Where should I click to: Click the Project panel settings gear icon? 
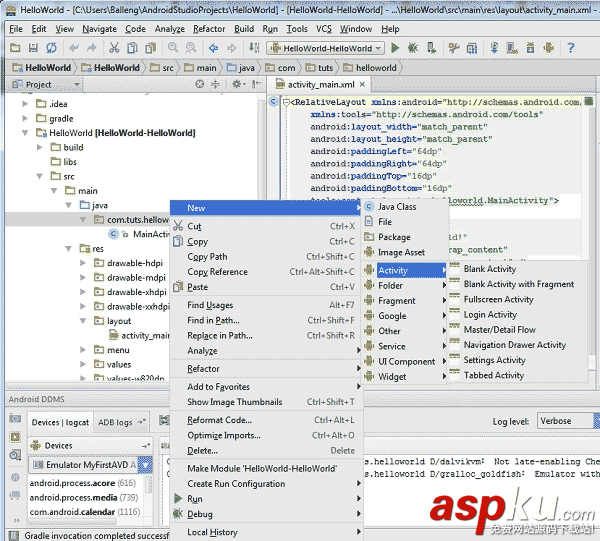pos(237,84)
